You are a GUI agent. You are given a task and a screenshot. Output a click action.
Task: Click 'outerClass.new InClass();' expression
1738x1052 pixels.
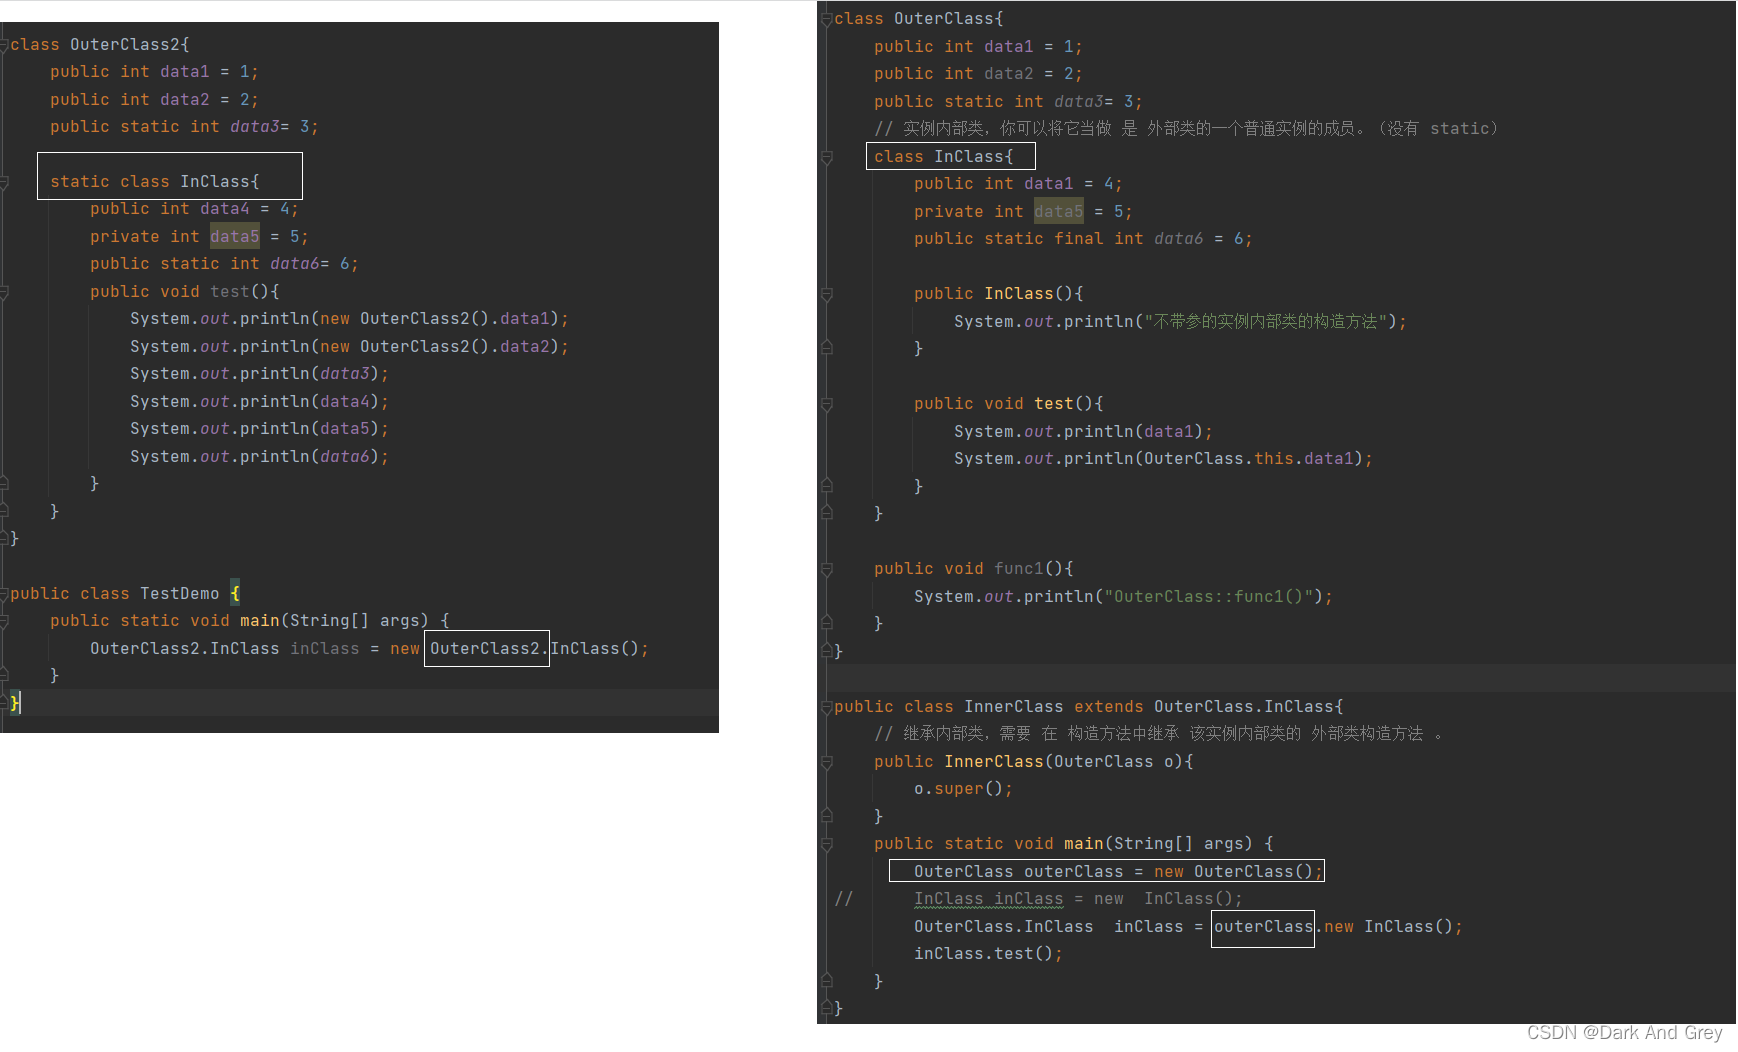coord(1338,927)
